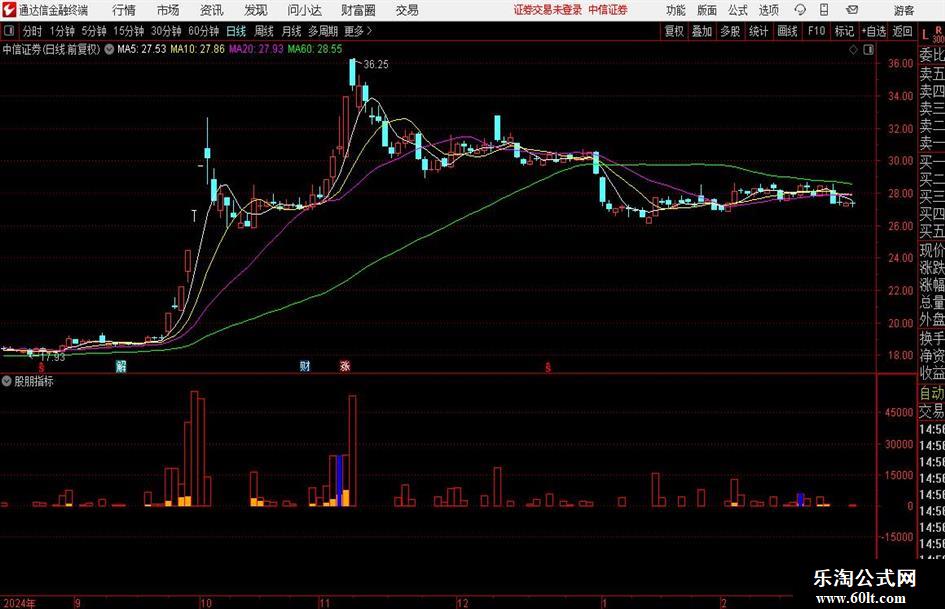Viewport: 945px width, 609px height.
Task: Open the 功能 menu
Action: [676, 10]
